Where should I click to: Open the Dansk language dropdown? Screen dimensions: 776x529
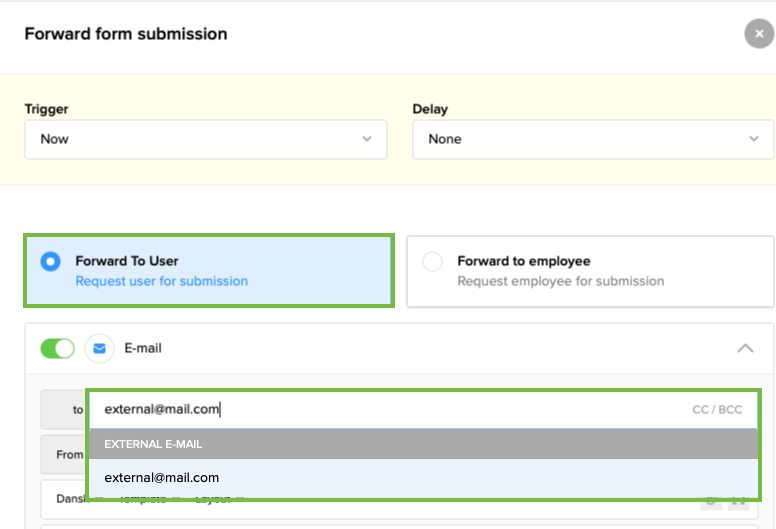click(x=66, y=498)
